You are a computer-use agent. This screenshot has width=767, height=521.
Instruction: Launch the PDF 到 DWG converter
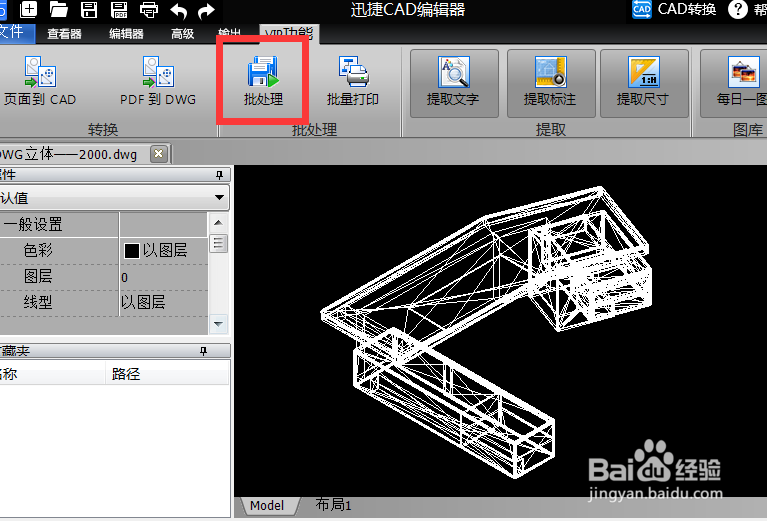pos(158,81)
